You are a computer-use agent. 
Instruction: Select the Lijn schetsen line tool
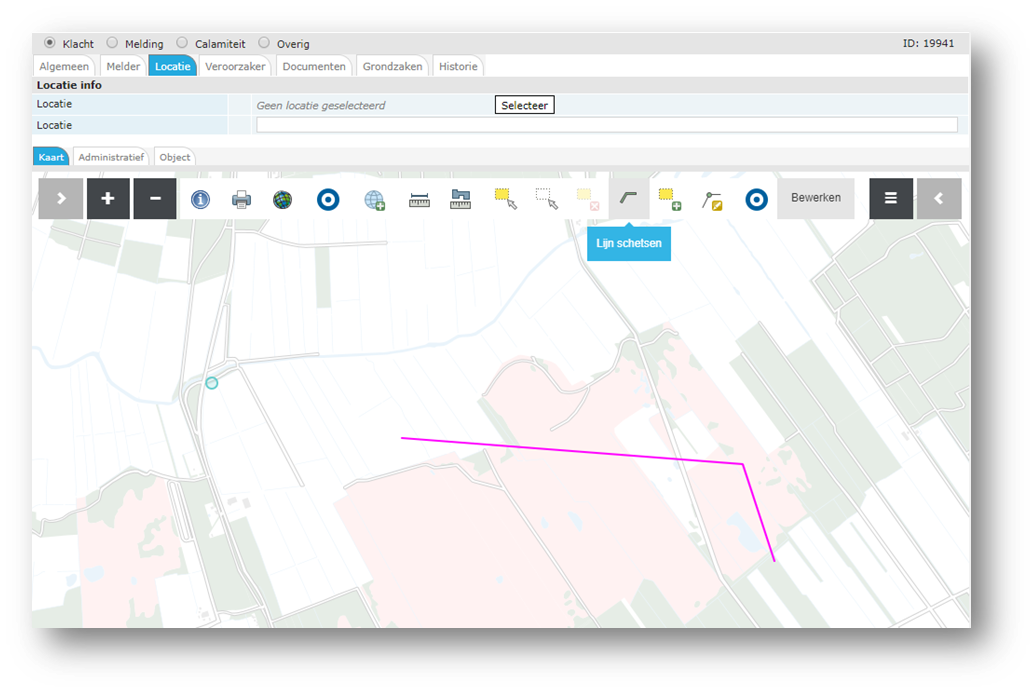(x=628, y=199)
